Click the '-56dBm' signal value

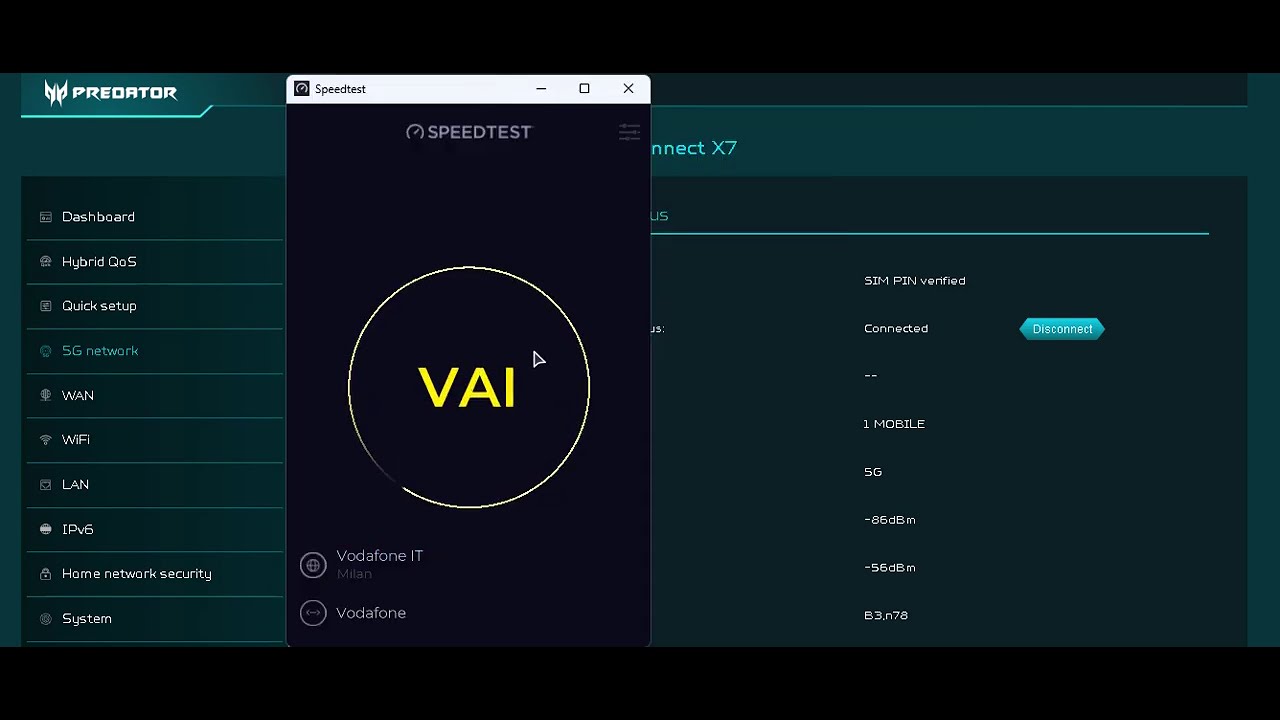[890, 568]
